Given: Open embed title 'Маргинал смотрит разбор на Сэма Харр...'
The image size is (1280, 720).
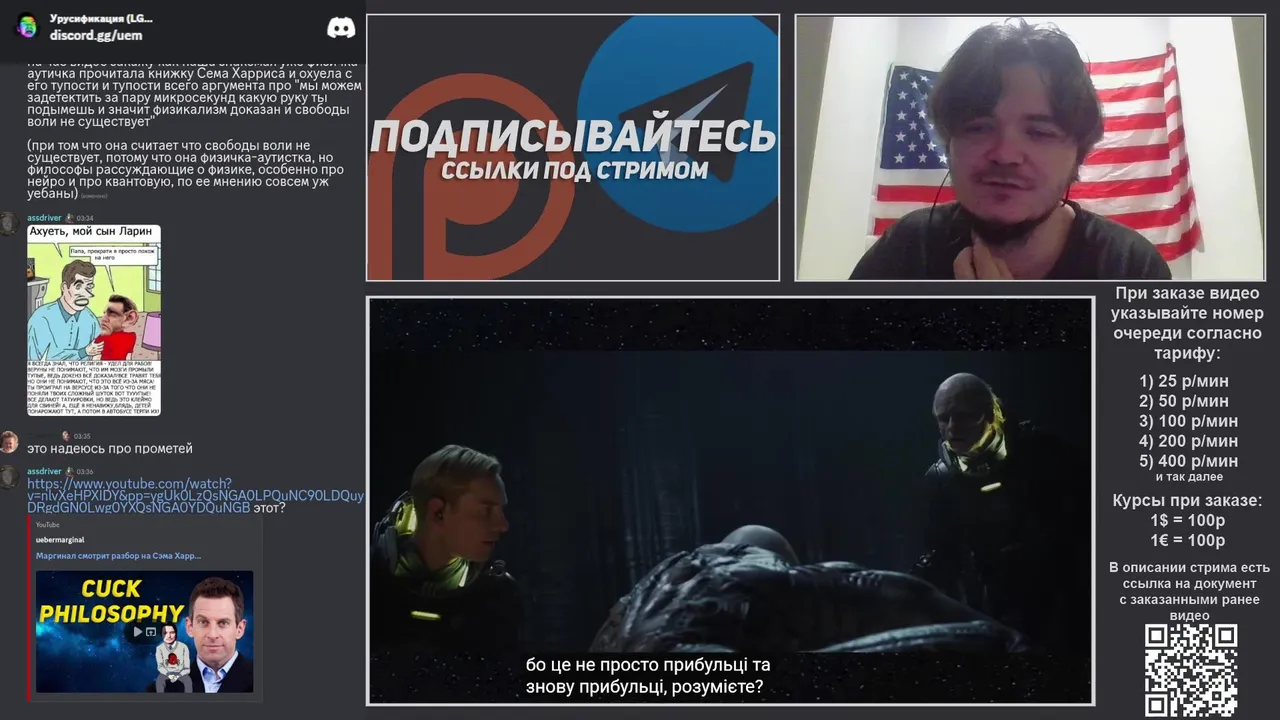Looking at the screenshot, I should pos(118,555).
